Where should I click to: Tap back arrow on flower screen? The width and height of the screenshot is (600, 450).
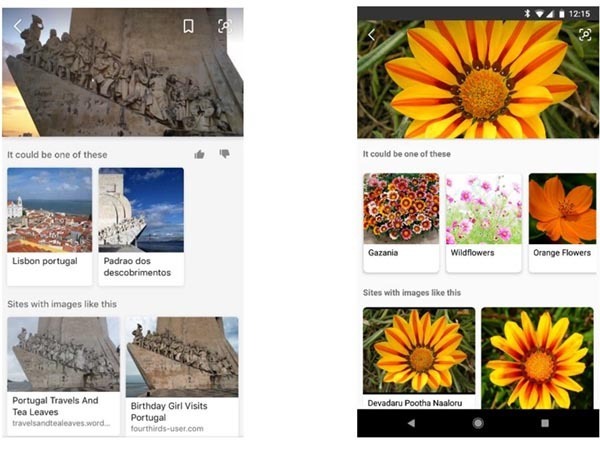pyautogui.click(x=371, y=35)
